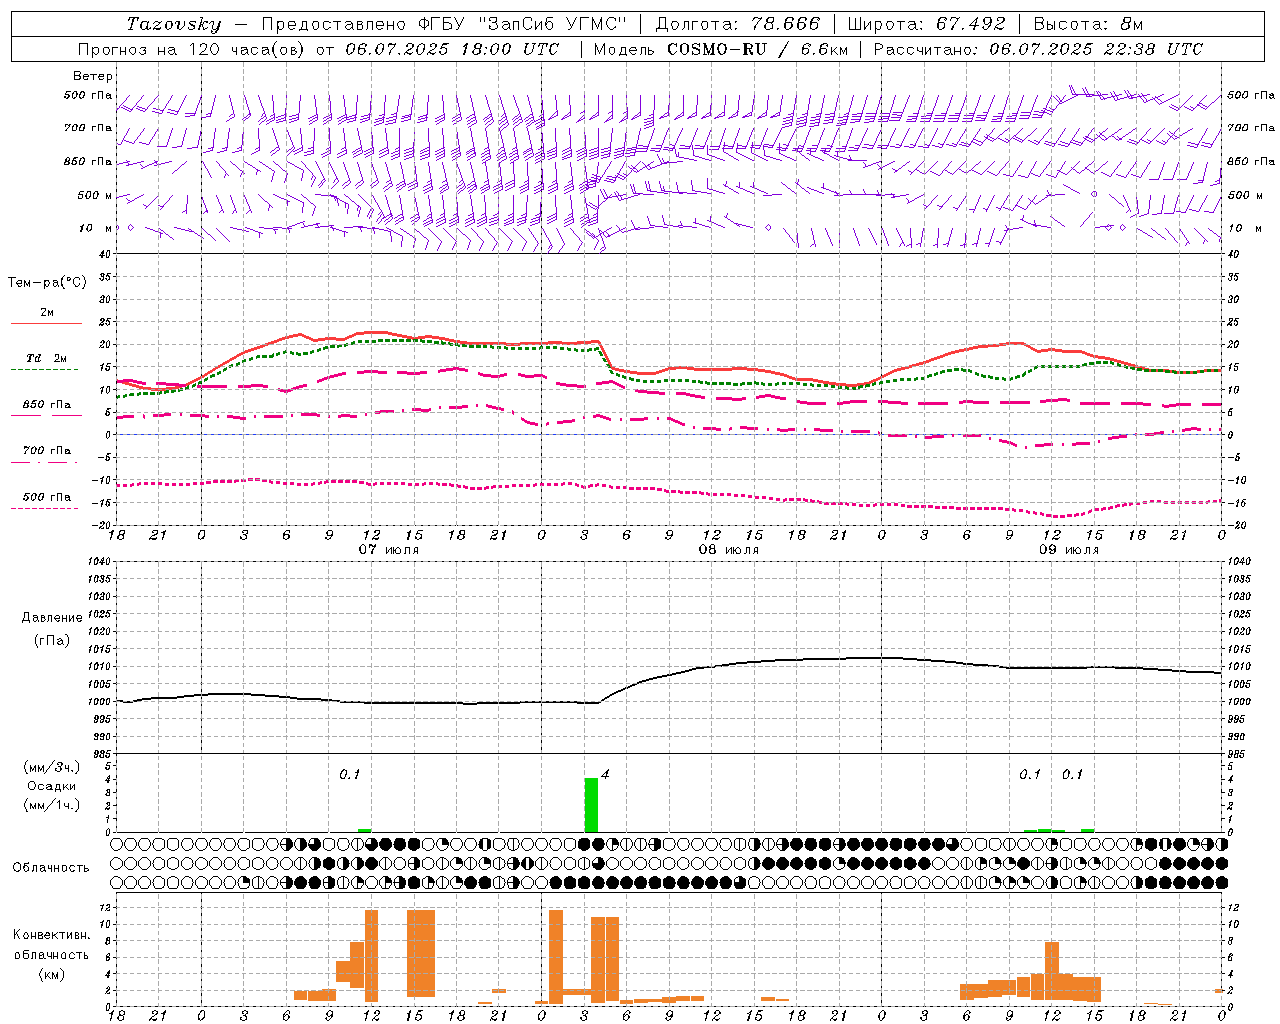The image size is (1280, 1024).
Task: Click the 850 гПа entry in temperature legend
Action: pos(47,405)
